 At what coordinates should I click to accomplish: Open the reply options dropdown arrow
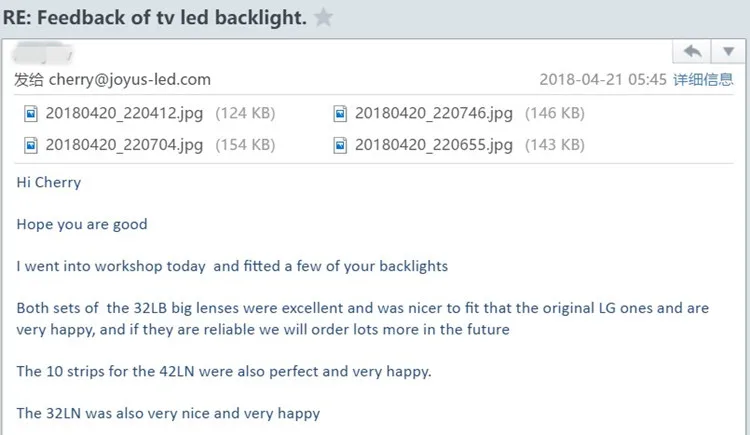tap(727, 51)
